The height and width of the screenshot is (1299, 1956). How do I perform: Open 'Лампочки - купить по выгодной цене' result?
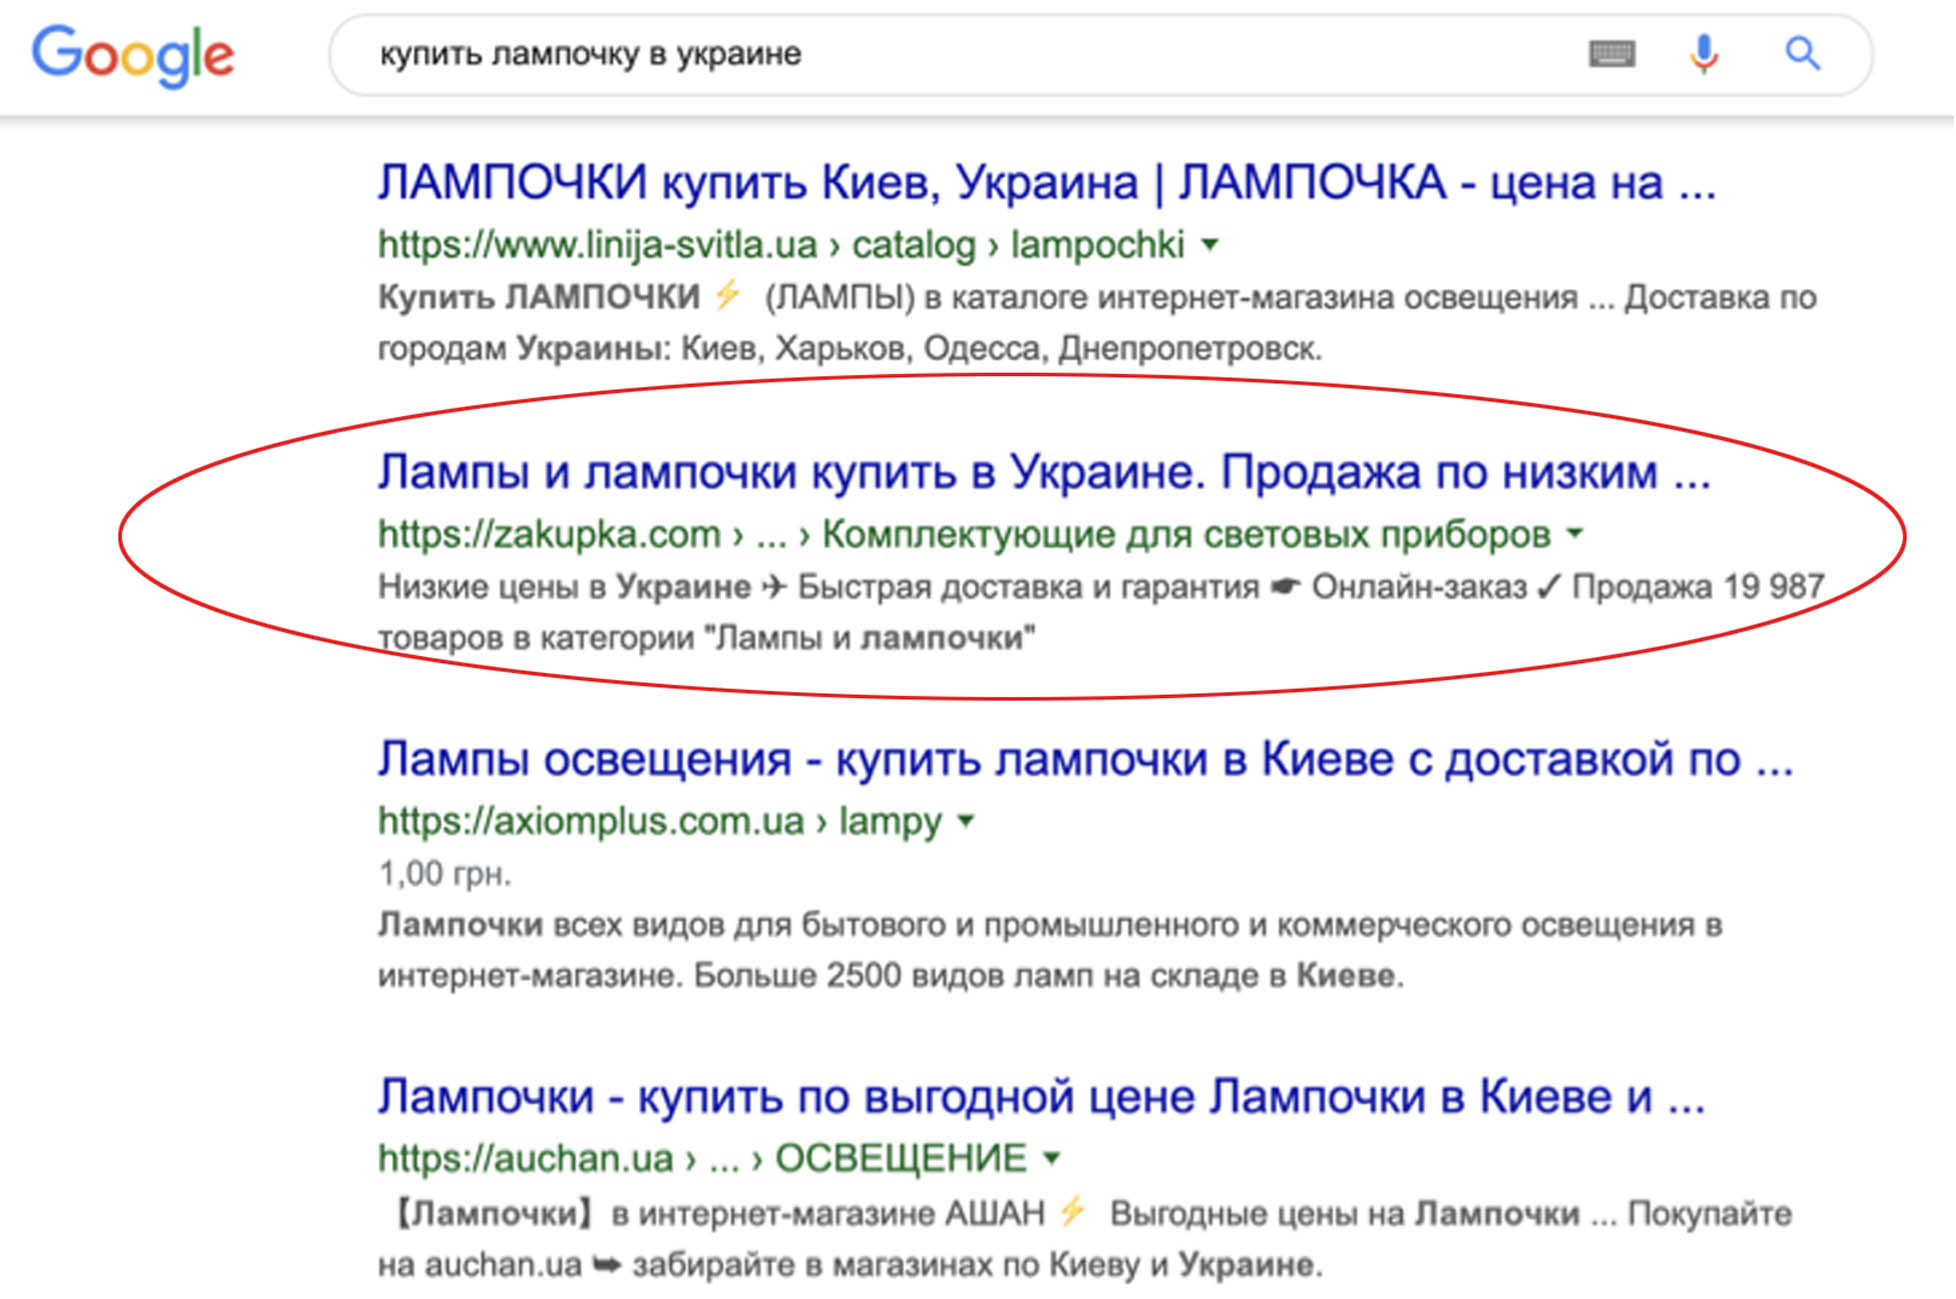(1041, 1097)
